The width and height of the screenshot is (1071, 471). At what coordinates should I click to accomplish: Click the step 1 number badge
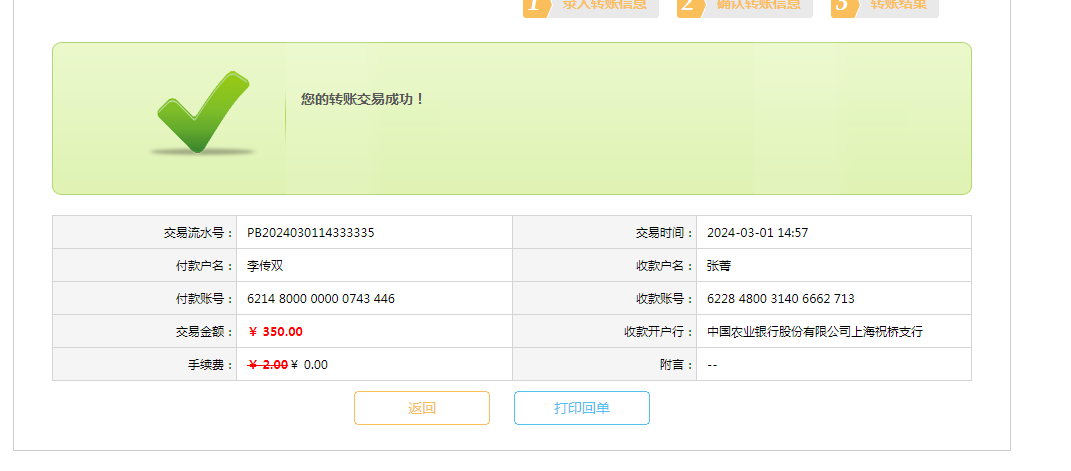click(536, 6)
